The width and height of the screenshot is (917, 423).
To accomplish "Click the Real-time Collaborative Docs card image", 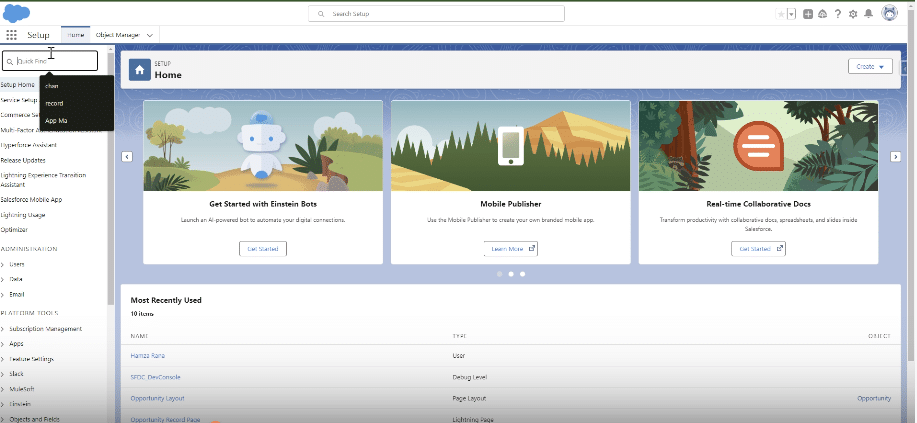I will (x=759, y=146).
